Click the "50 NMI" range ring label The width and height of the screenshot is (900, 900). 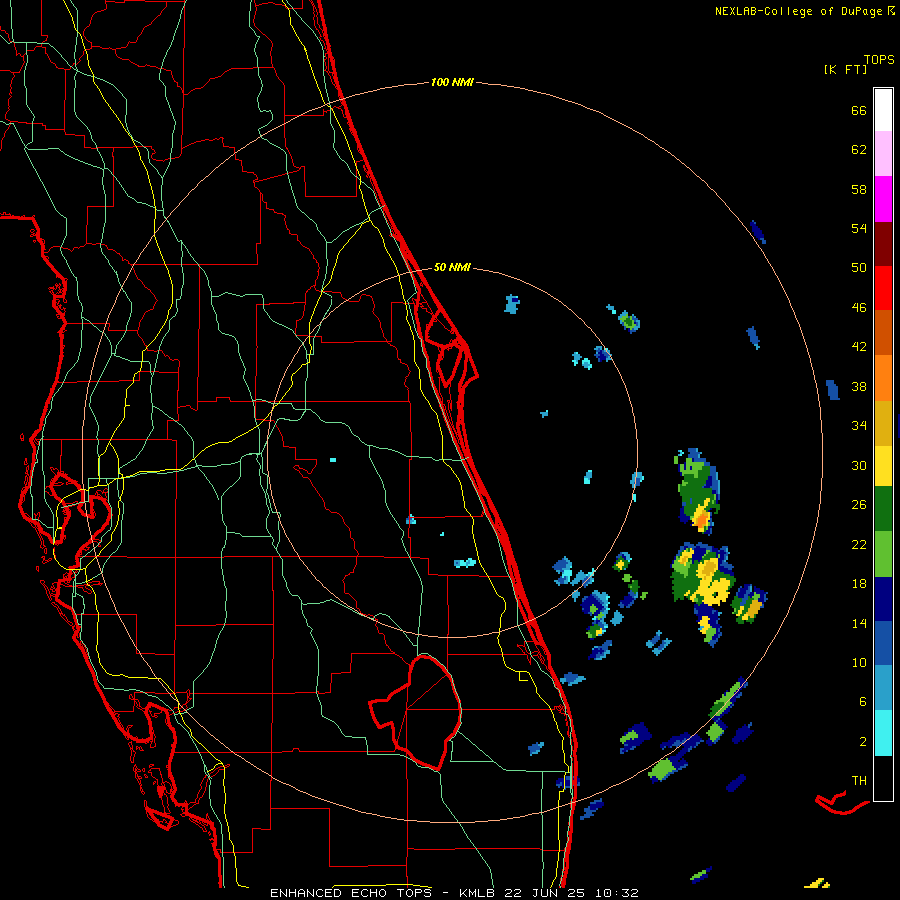tap(452, 267)
